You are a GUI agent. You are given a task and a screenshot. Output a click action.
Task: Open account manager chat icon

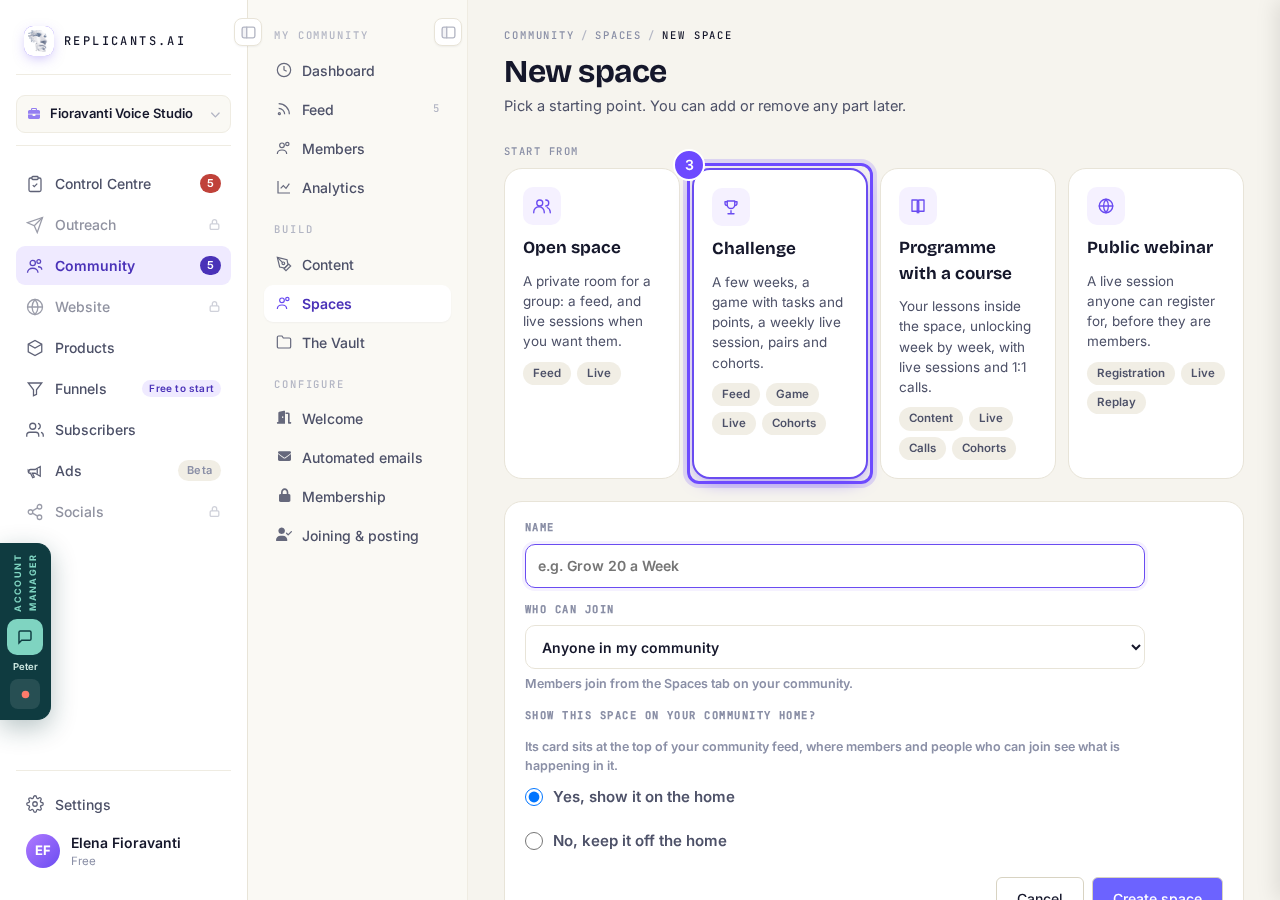[x=25, y=637]
